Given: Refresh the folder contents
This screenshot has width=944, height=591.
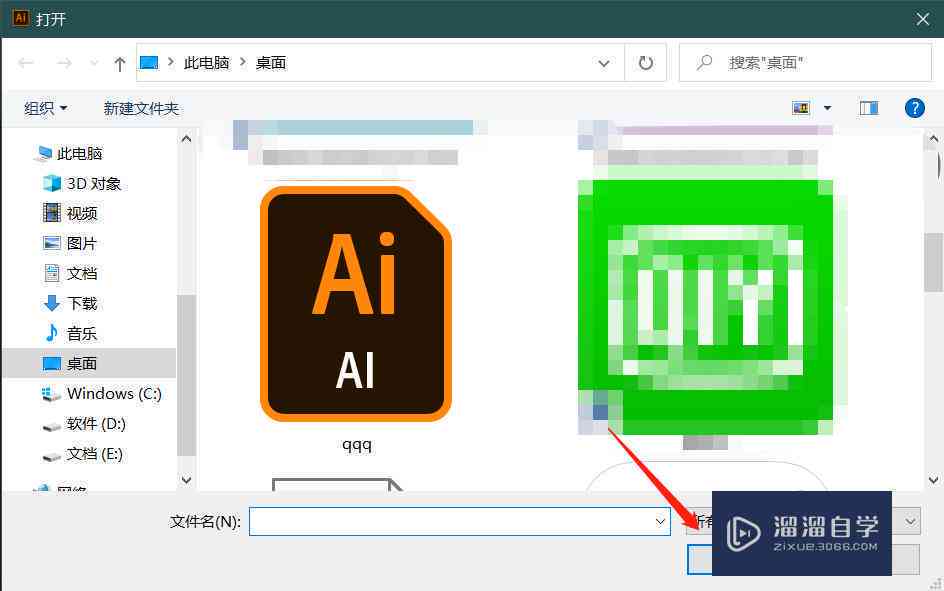Looking at the screenshot, I should click(x=645, y=63).
